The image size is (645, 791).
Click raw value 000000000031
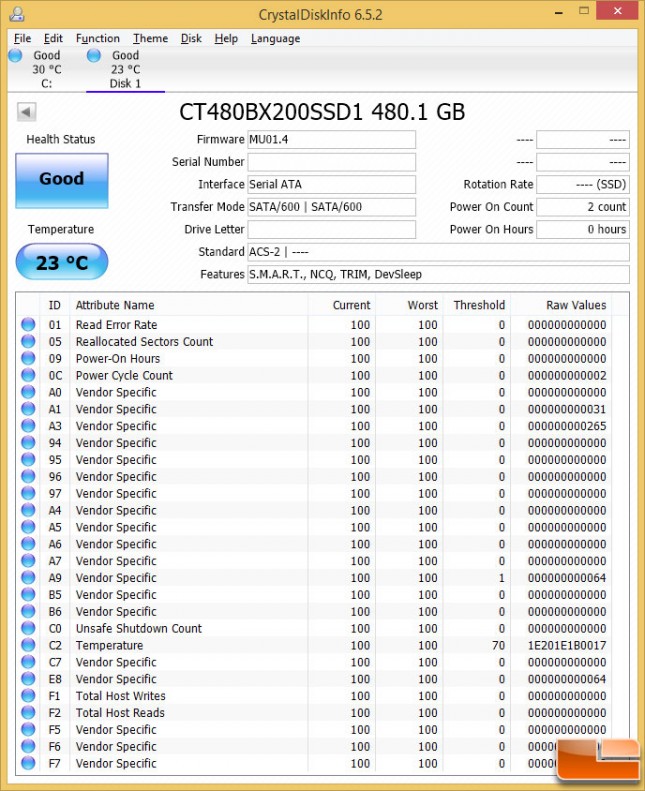click(x=567, y=409)
